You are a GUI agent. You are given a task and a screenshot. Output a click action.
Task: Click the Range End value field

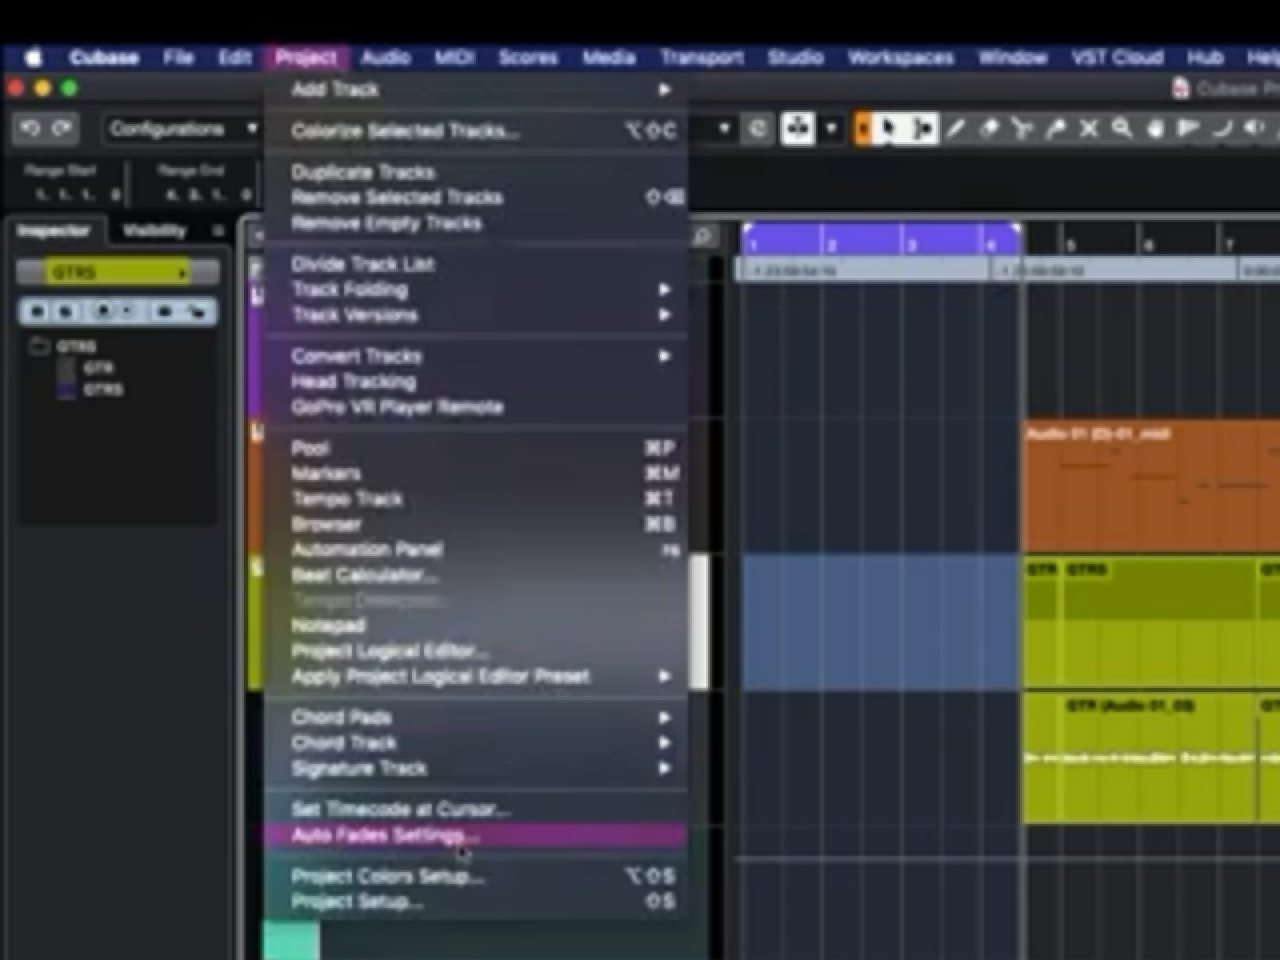pos(208,195)
